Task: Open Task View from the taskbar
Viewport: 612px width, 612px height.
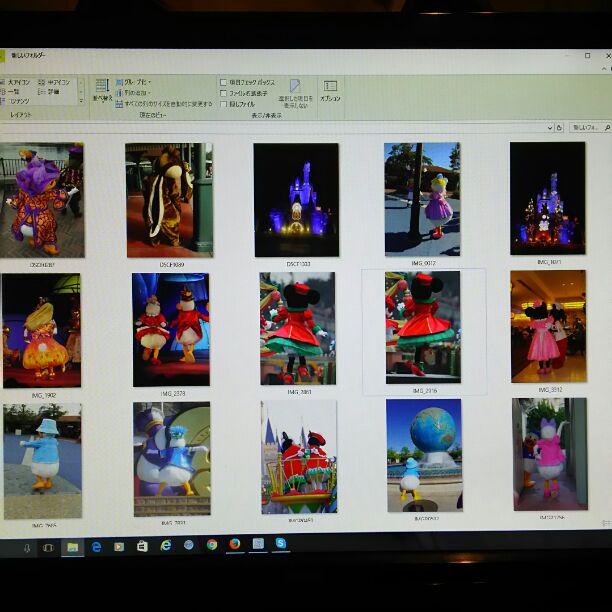Action: pyautogui.click(x=48, y=548)
